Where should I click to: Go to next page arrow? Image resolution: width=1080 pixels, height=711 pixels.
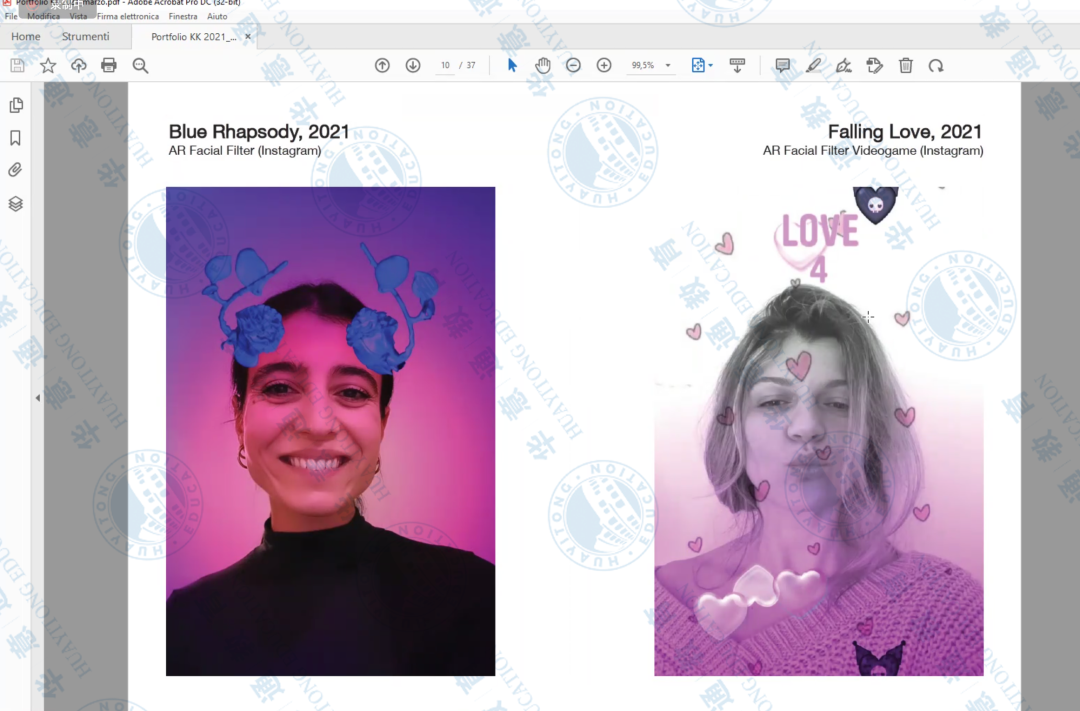pos(413,65)
